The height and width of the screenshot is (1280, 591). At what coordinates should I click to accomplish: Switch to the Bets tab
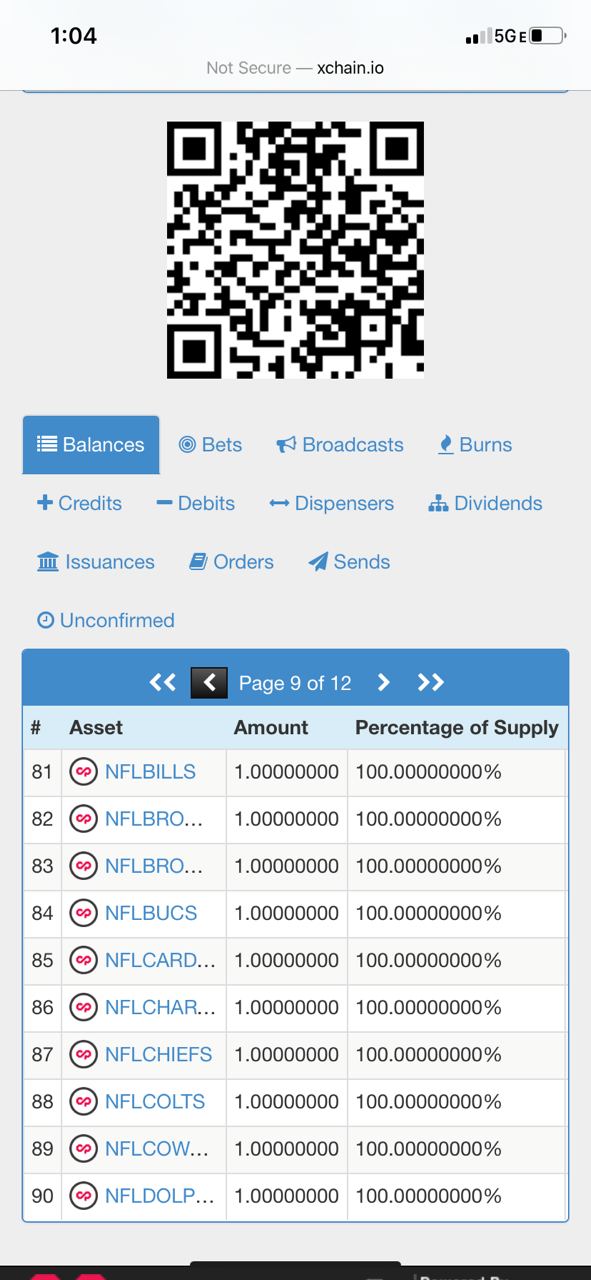(x=210, y=445)
